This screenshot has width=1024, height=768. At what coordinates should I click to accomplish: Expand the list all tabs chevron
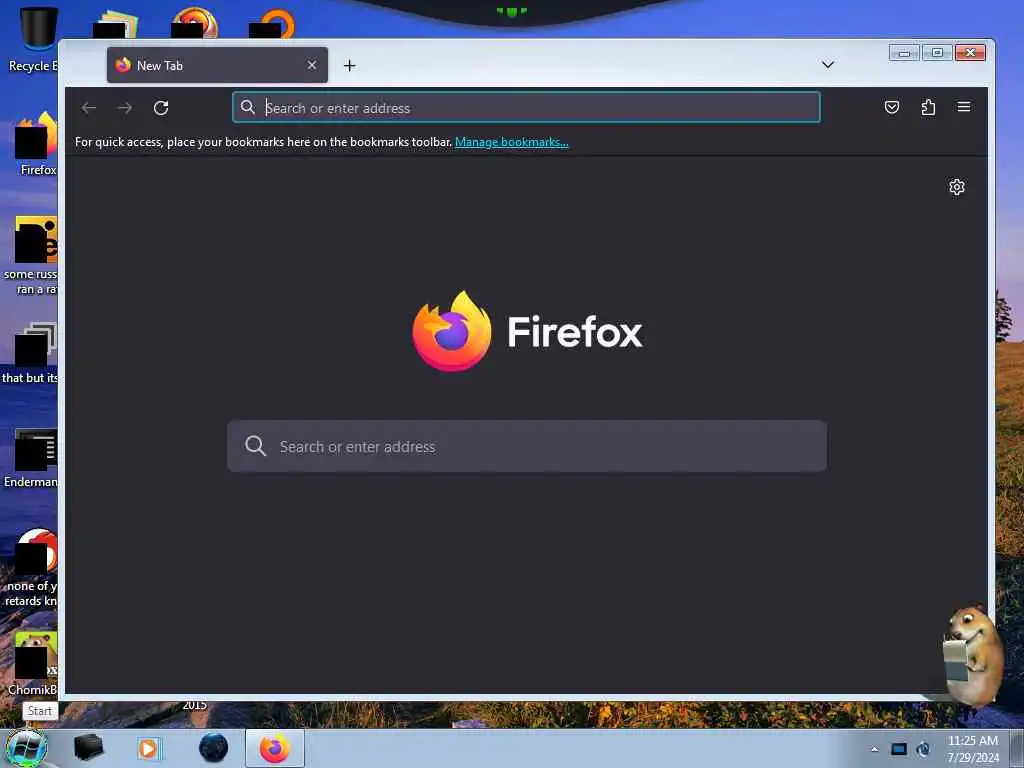(827, 65)
